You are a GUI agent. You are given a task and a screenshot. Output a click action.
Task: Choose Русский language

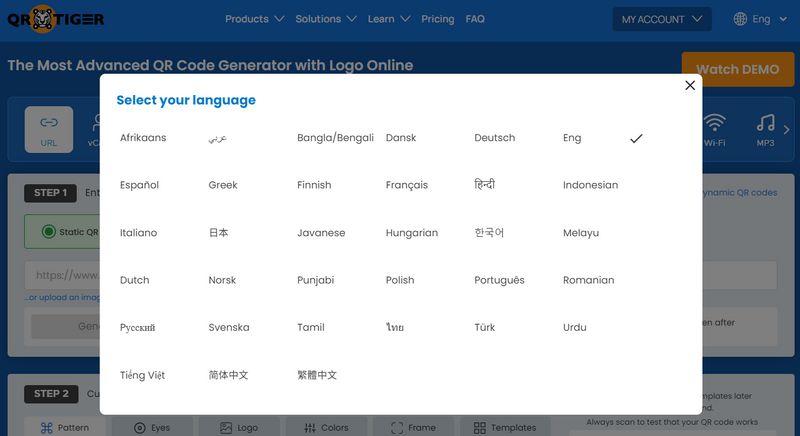click(x=137, y=327)
